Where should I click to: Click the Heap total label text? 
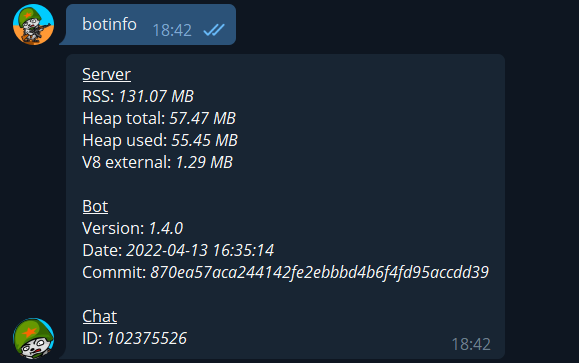(124, 119)
